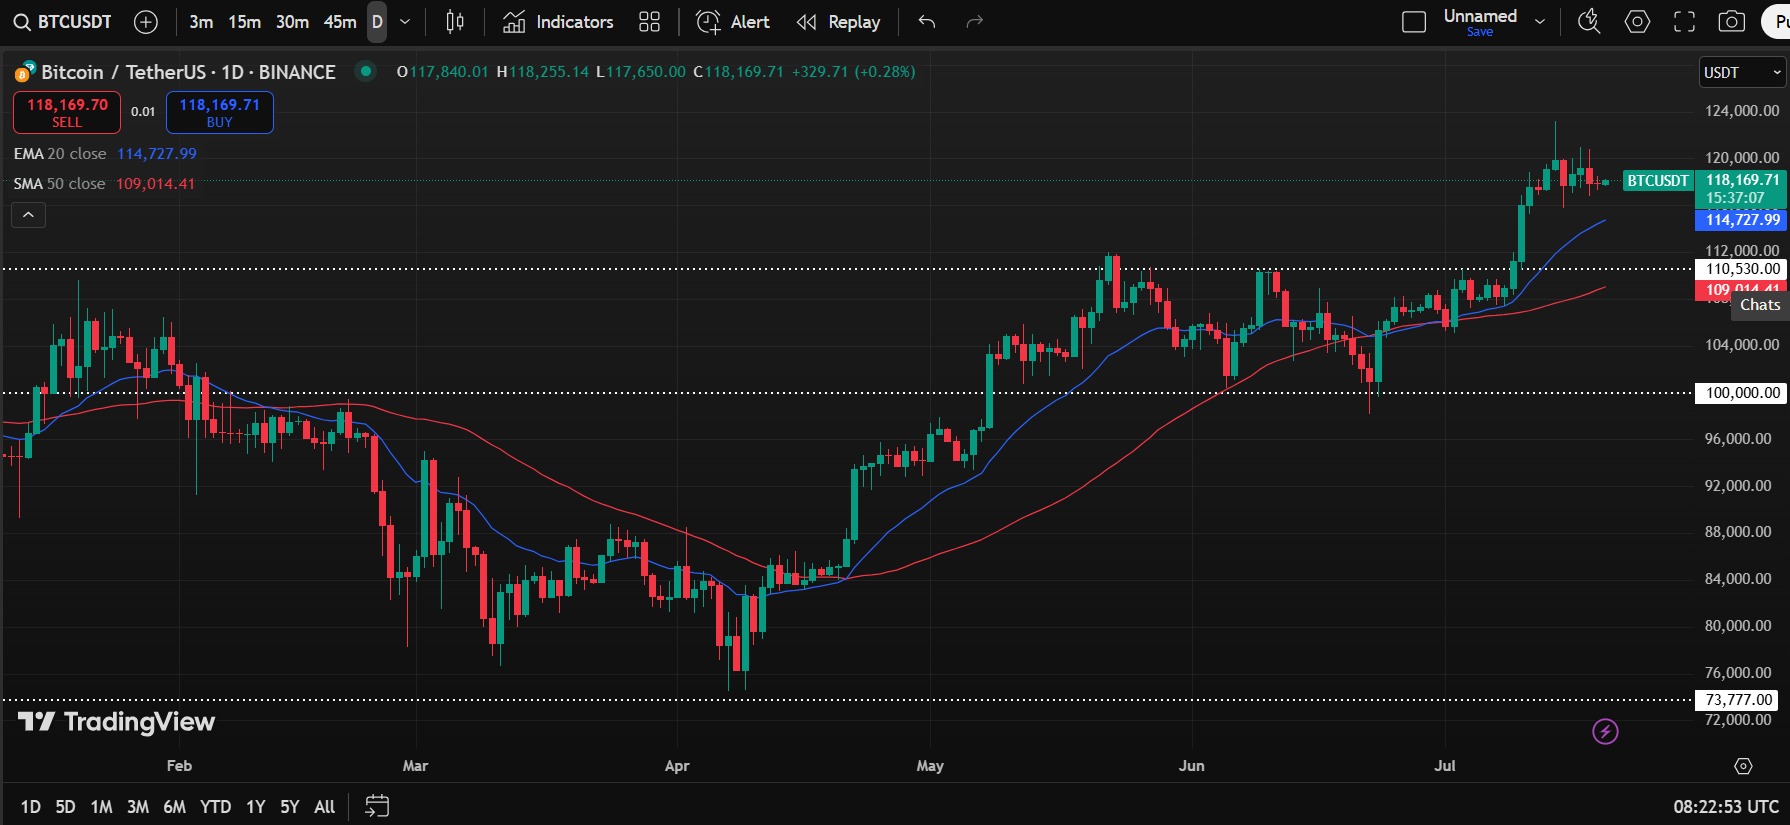This screenshot has width=1790, height=825.
Task: Open the Indicators dialog
Action: pyautogui.click(x=558, y=22)
